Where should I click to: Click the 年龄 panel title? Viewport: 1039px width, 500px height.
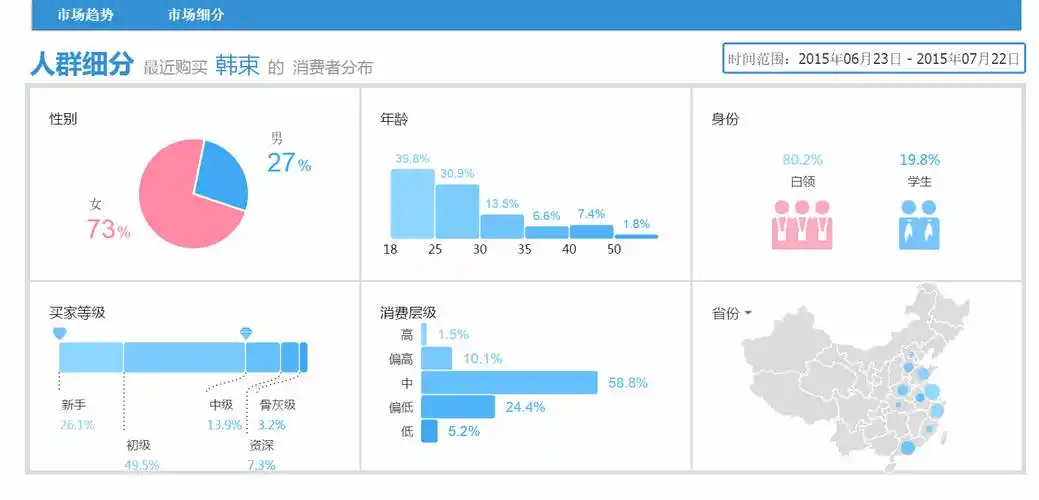[394, 119]
